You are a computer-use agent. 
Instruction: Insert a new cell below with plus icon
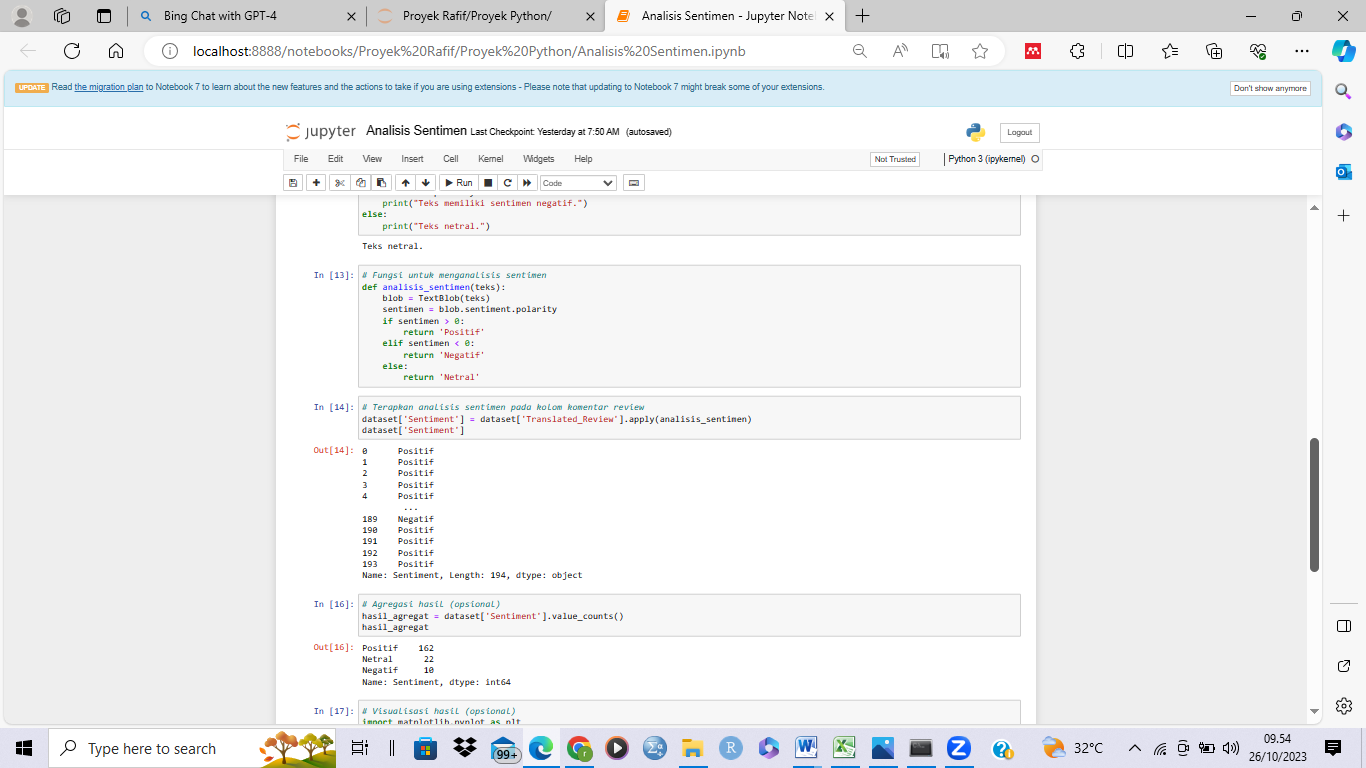point(316,183)
